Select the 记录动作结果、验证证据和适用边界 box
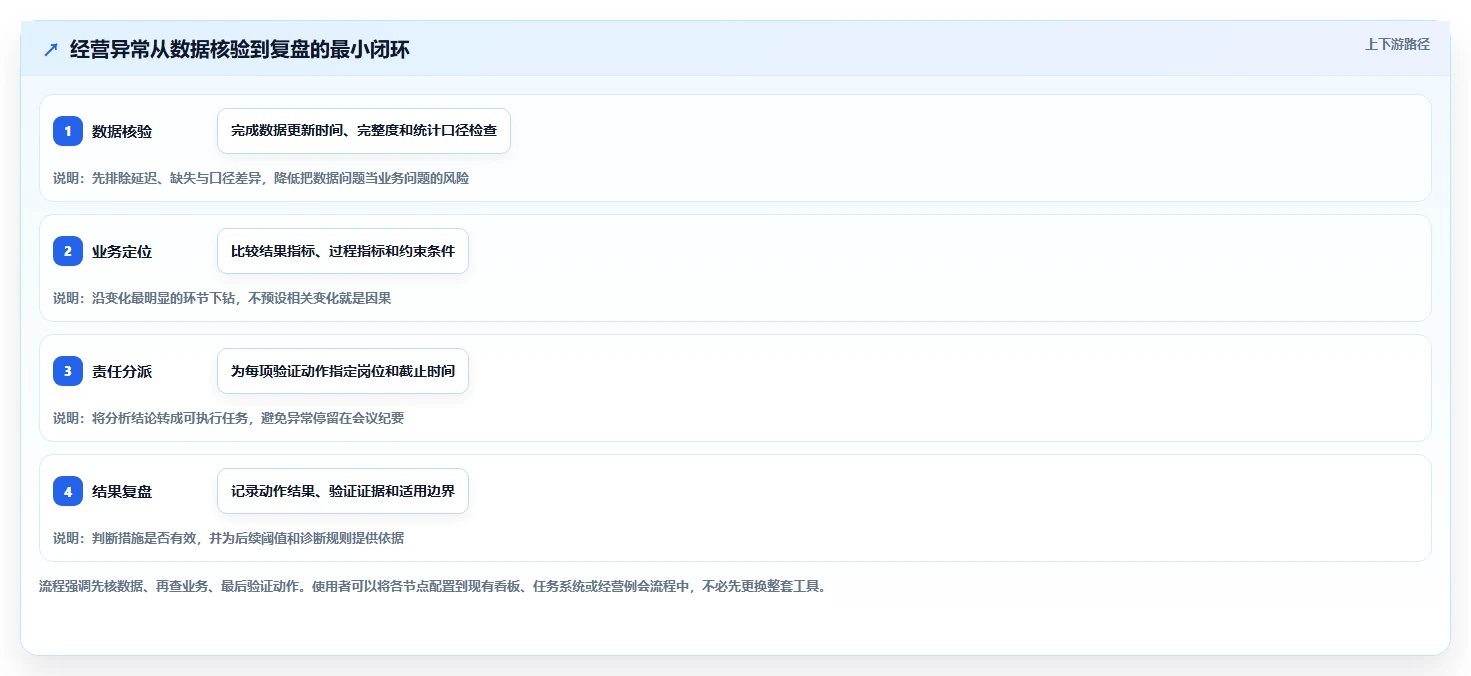Screen dimensions: 1471x676 click(x=343, y=491)
